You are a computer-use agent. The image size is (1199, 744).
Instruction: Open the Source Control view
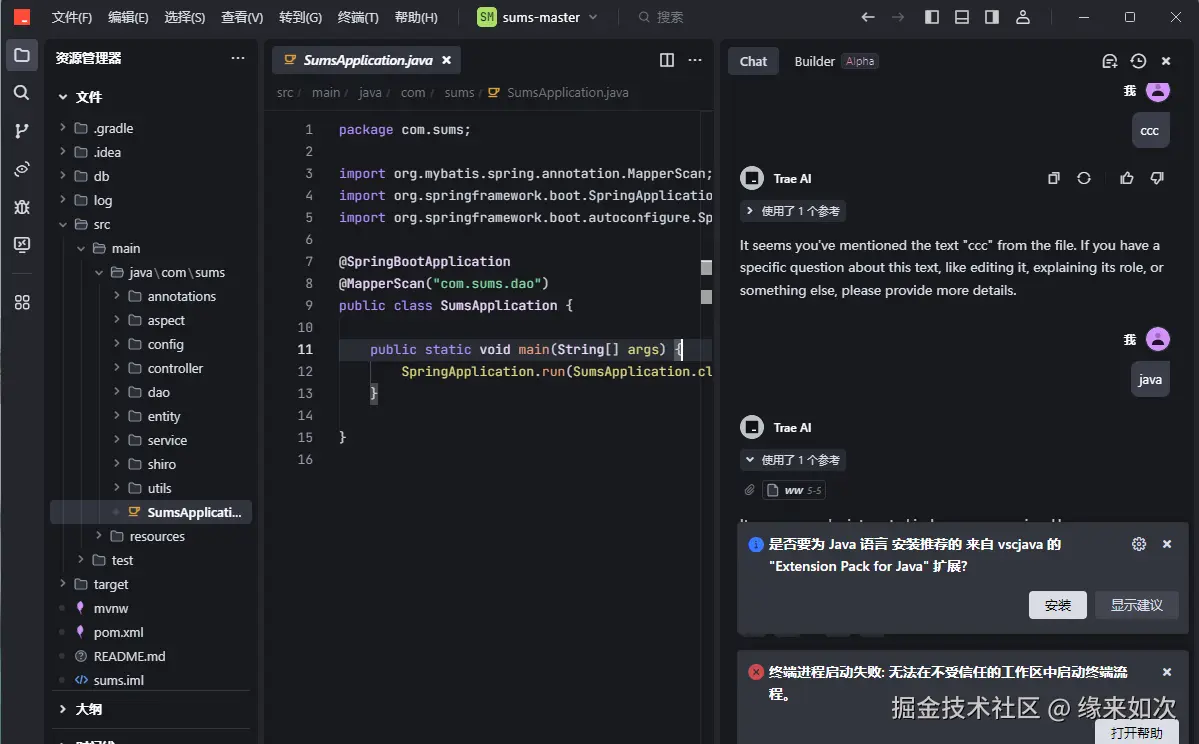pos(22,131)
